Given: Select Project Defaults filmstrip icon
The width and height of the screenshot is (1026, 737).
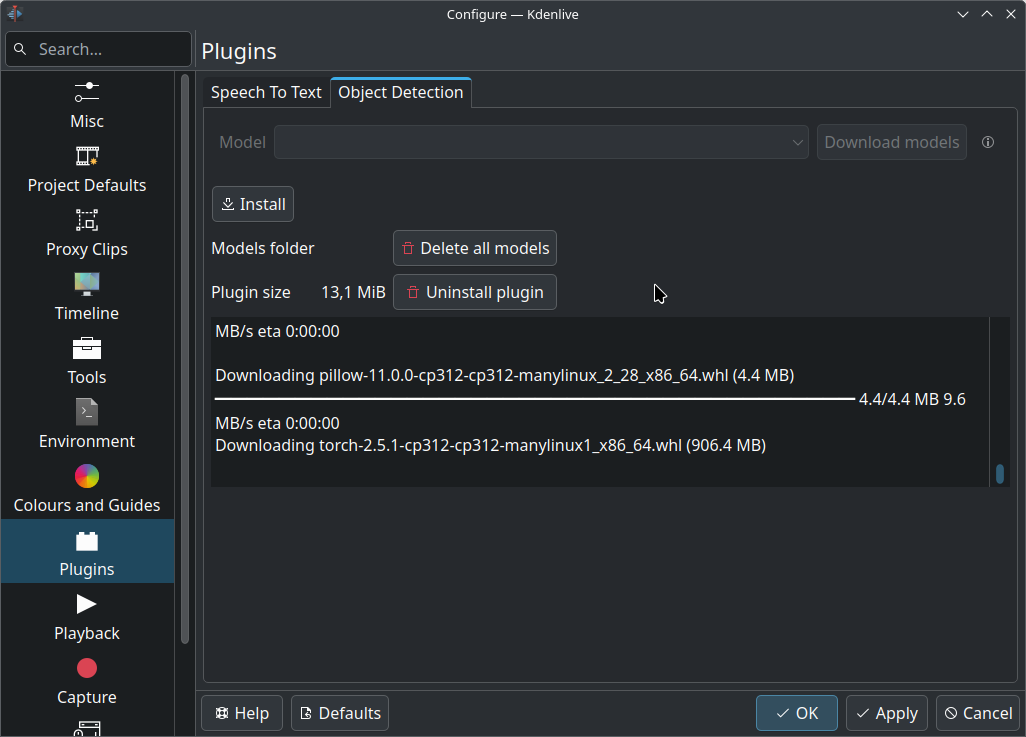Looking at the screenshot, I should point(87,157).
